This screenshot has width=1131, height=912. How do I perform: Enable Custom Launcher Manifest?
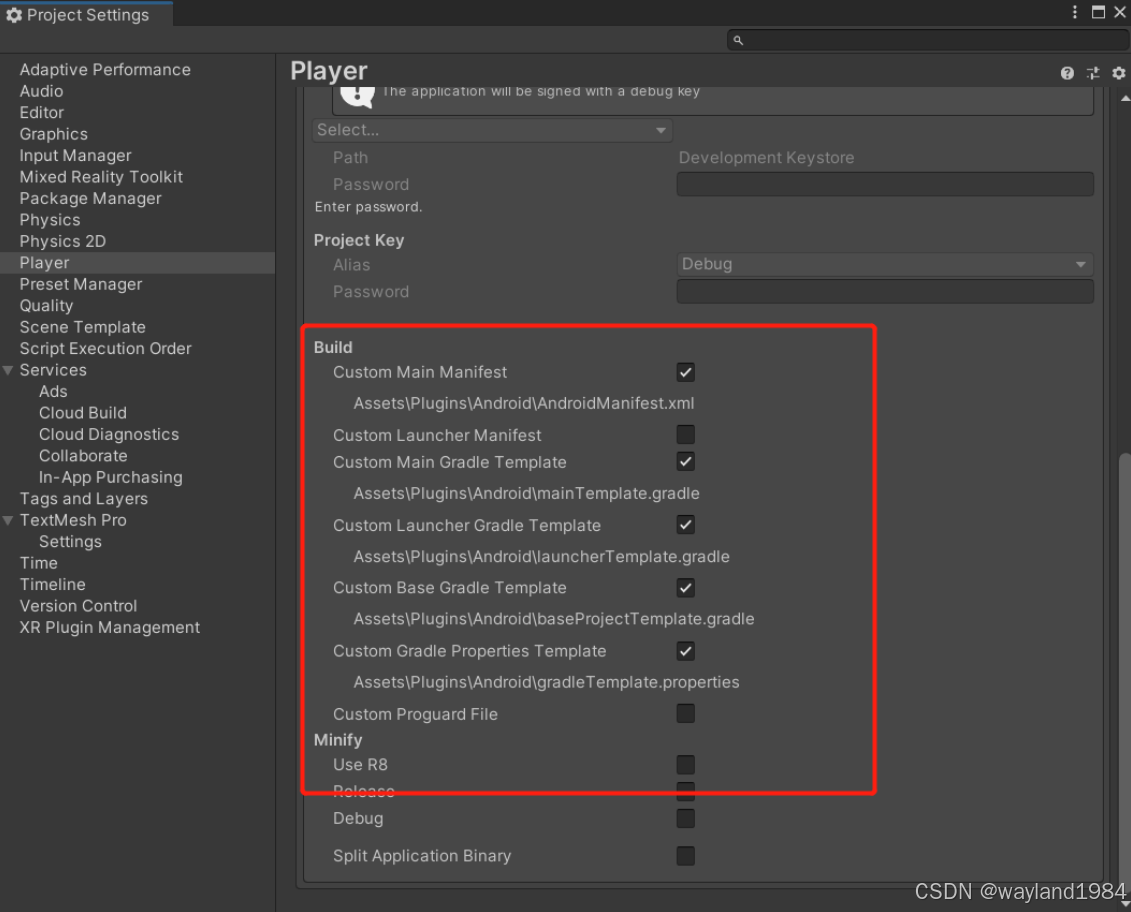click(685, 434)
